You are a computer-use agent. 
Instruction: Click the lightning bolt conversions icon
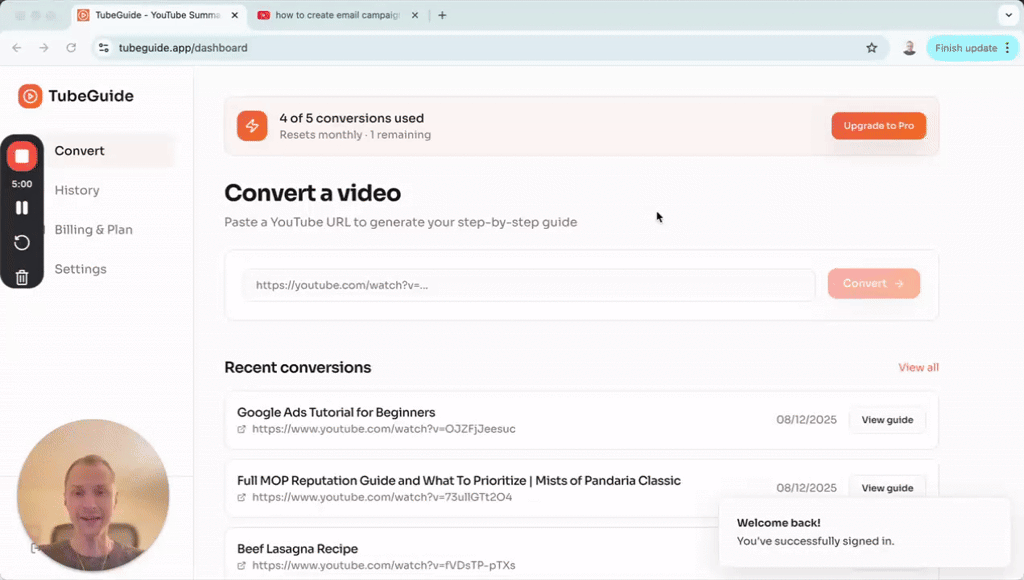click(x=252, y=126)
